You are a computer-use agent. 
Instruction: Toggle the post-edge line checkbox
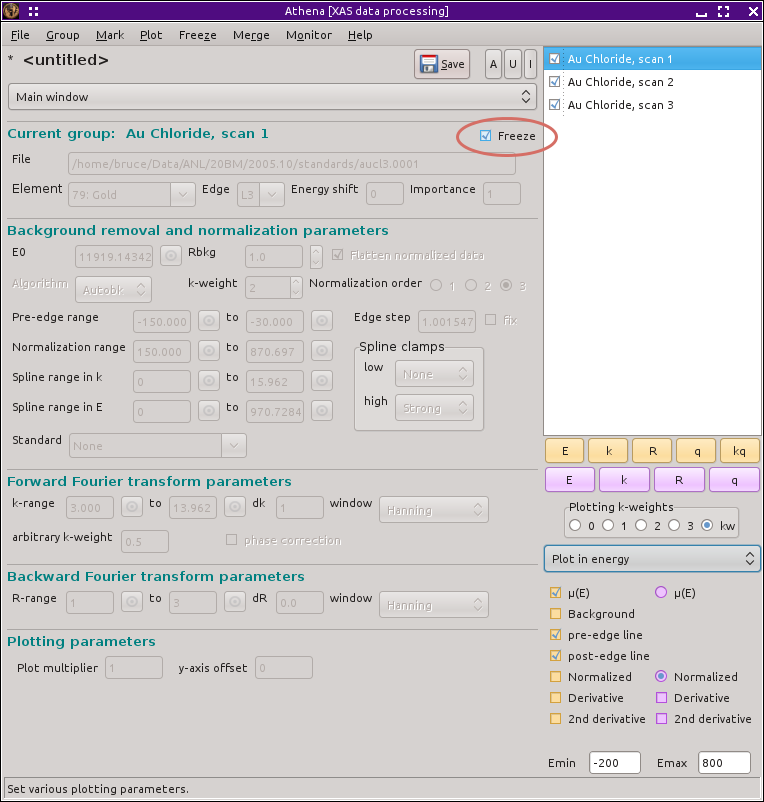[555, 655]
